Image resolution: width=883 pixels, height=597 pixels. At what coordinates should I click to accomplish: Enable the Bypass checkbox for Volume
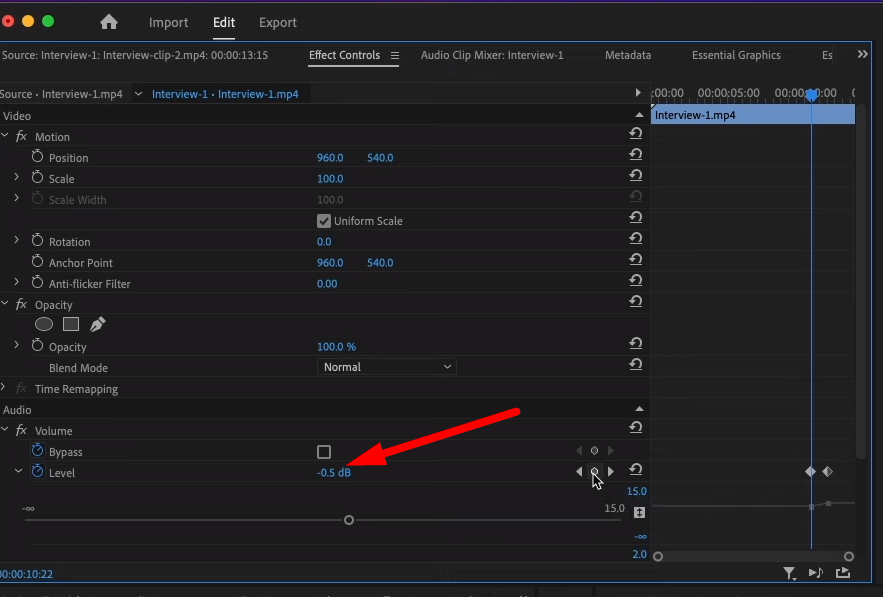coord(323,451)
